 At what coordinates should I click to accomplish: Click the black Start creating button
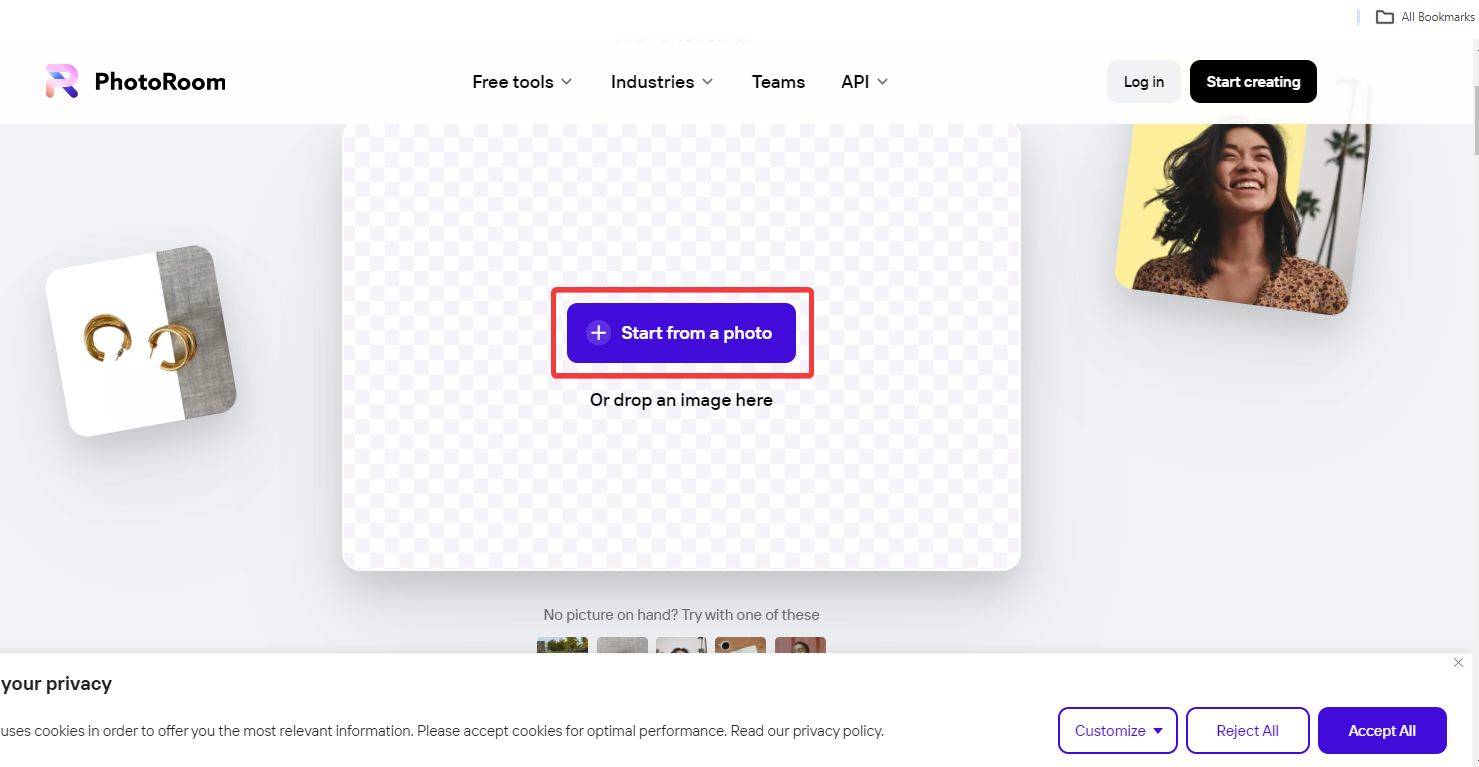[x=1252, y=82]
